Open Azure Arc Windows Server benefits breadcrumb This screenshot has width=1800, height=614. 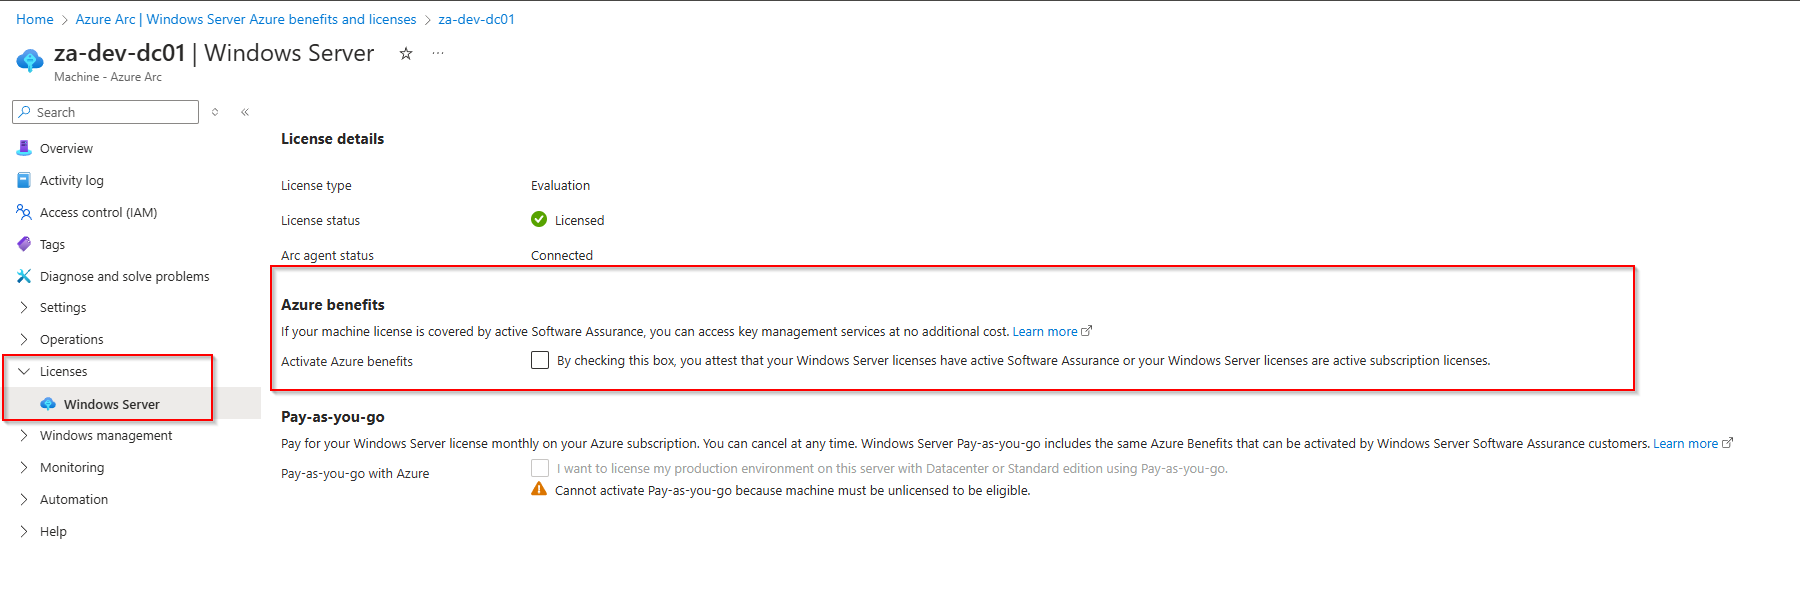[246, 19]
